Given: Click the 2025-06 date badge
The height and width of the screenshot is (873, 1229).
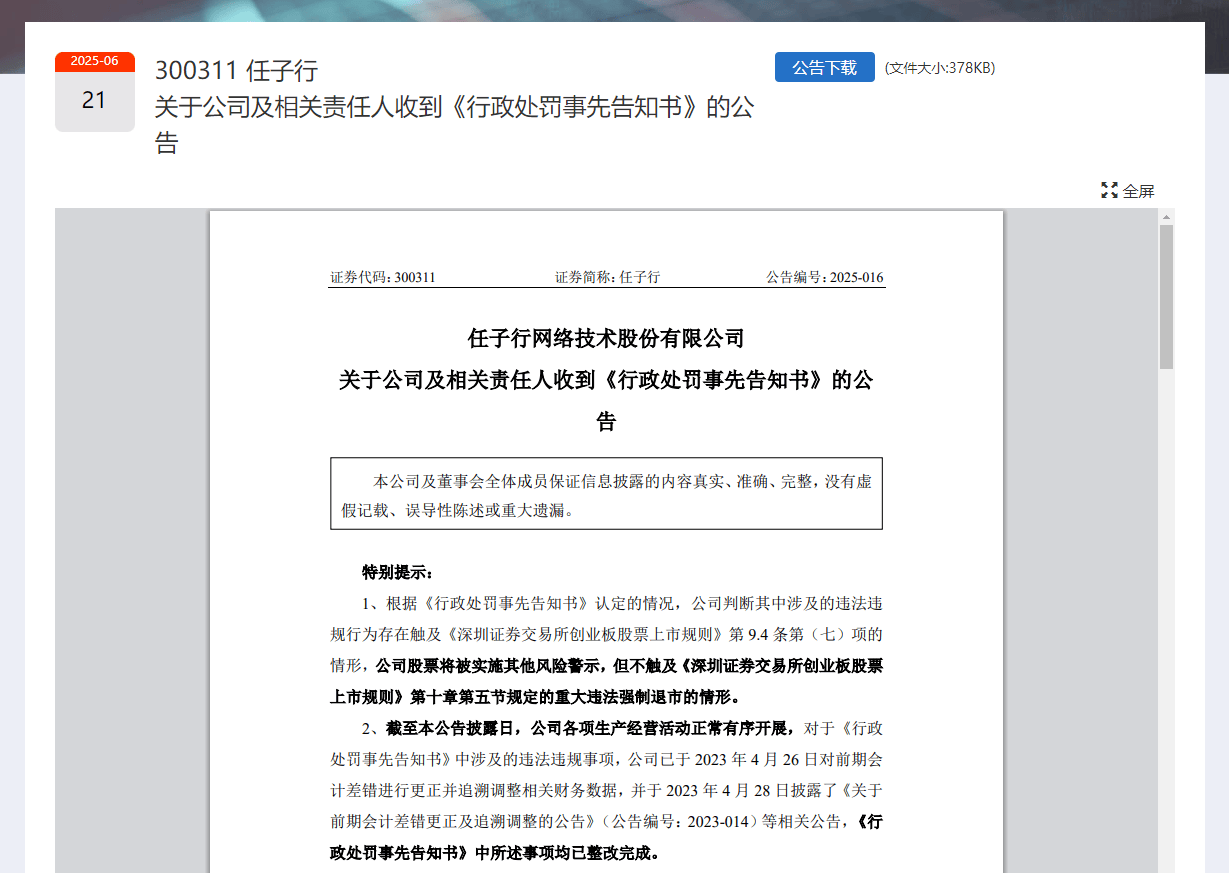Looking at the screenshot, I should (94, 61).
